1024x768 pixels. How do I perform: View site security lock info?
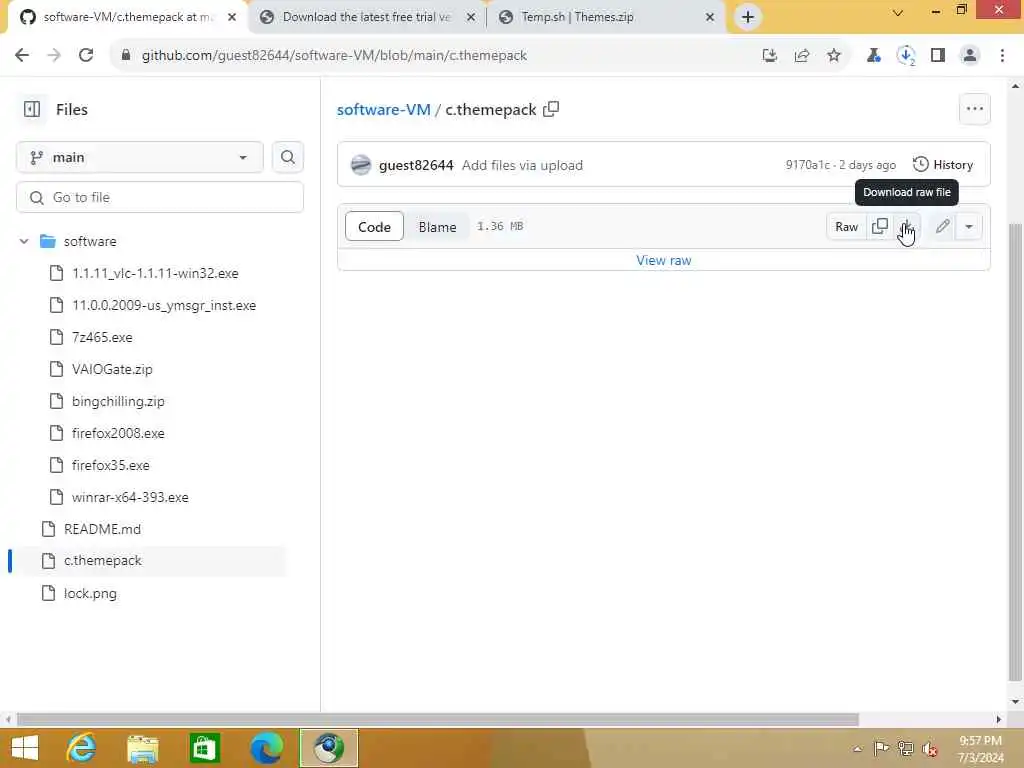click(x=126, y=56)
